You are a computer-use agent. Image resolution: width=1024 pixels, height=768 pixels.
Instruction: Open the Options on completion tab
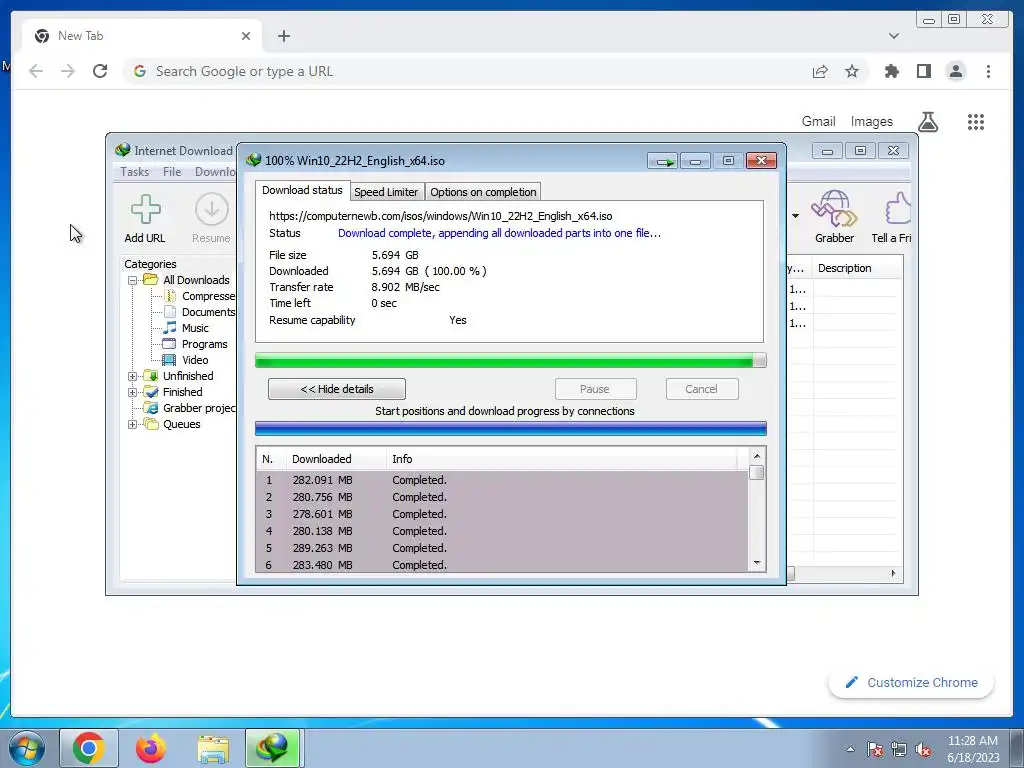click(x=483, y=192)
